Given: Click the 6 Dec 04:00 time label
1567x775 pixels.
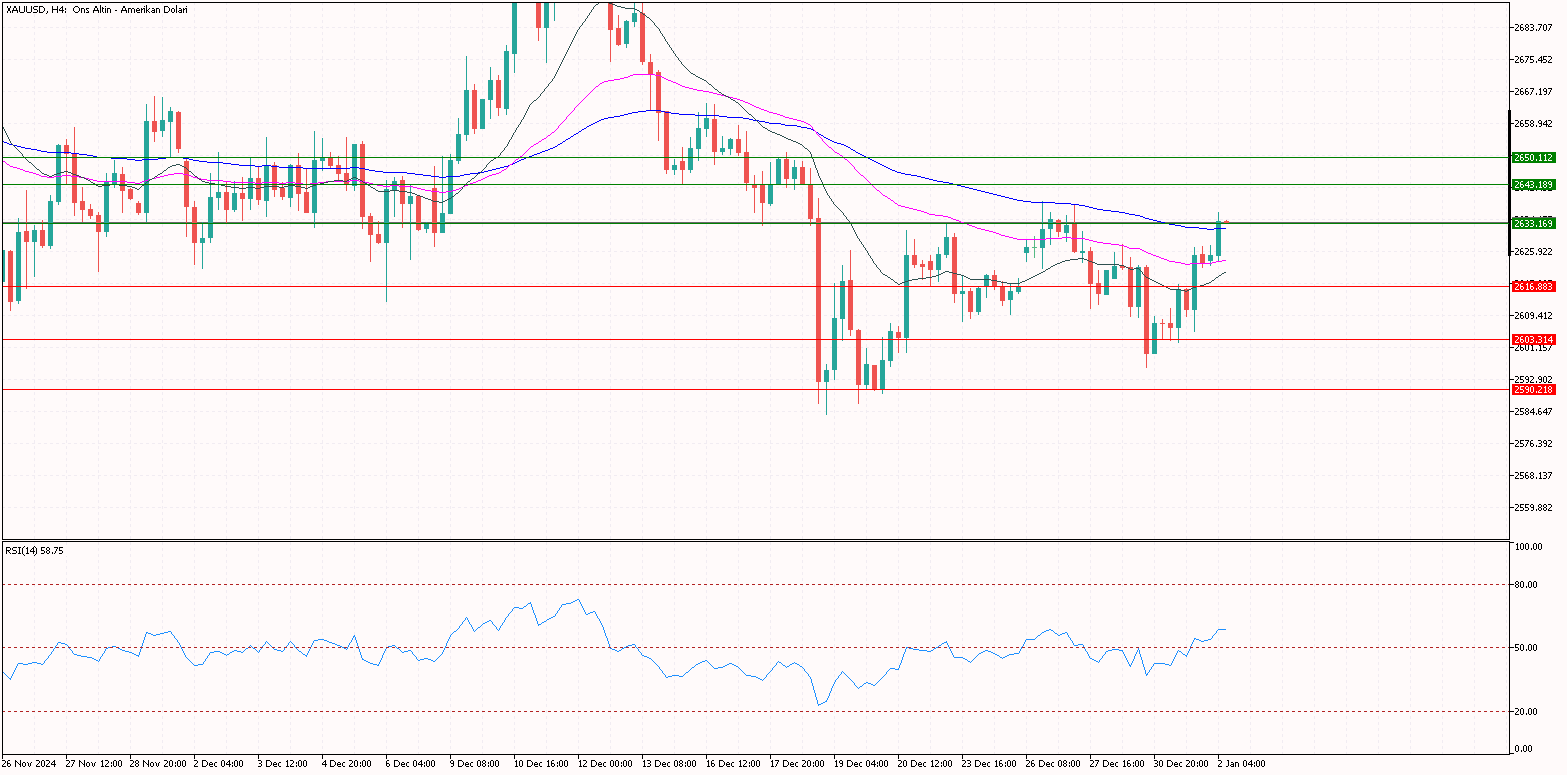Looking at the screenshot, I should point(411,765).
